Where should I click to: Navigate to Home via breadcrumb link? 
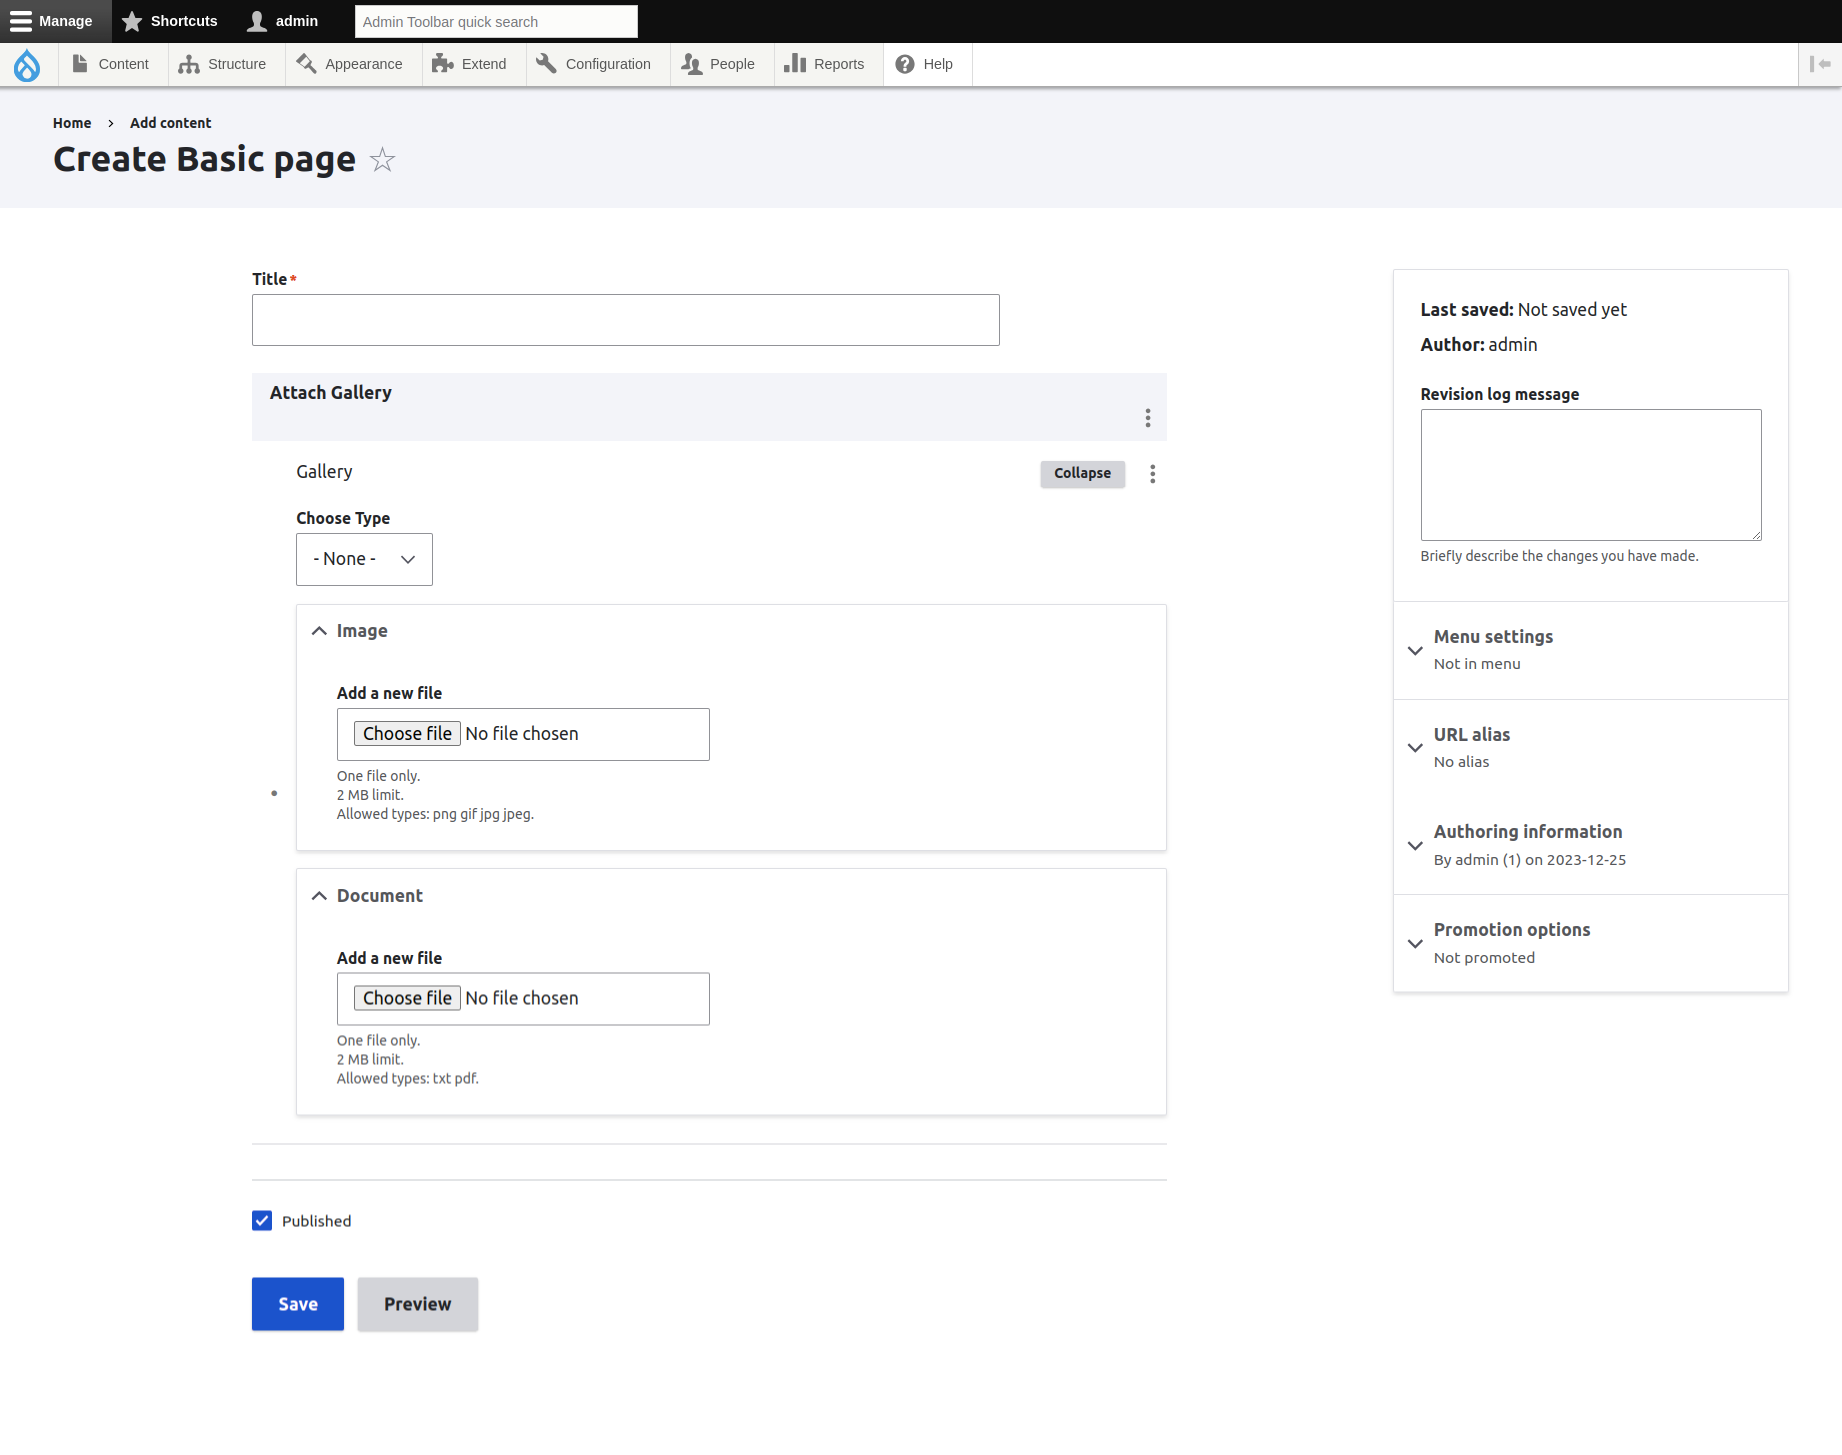point(71,122)
